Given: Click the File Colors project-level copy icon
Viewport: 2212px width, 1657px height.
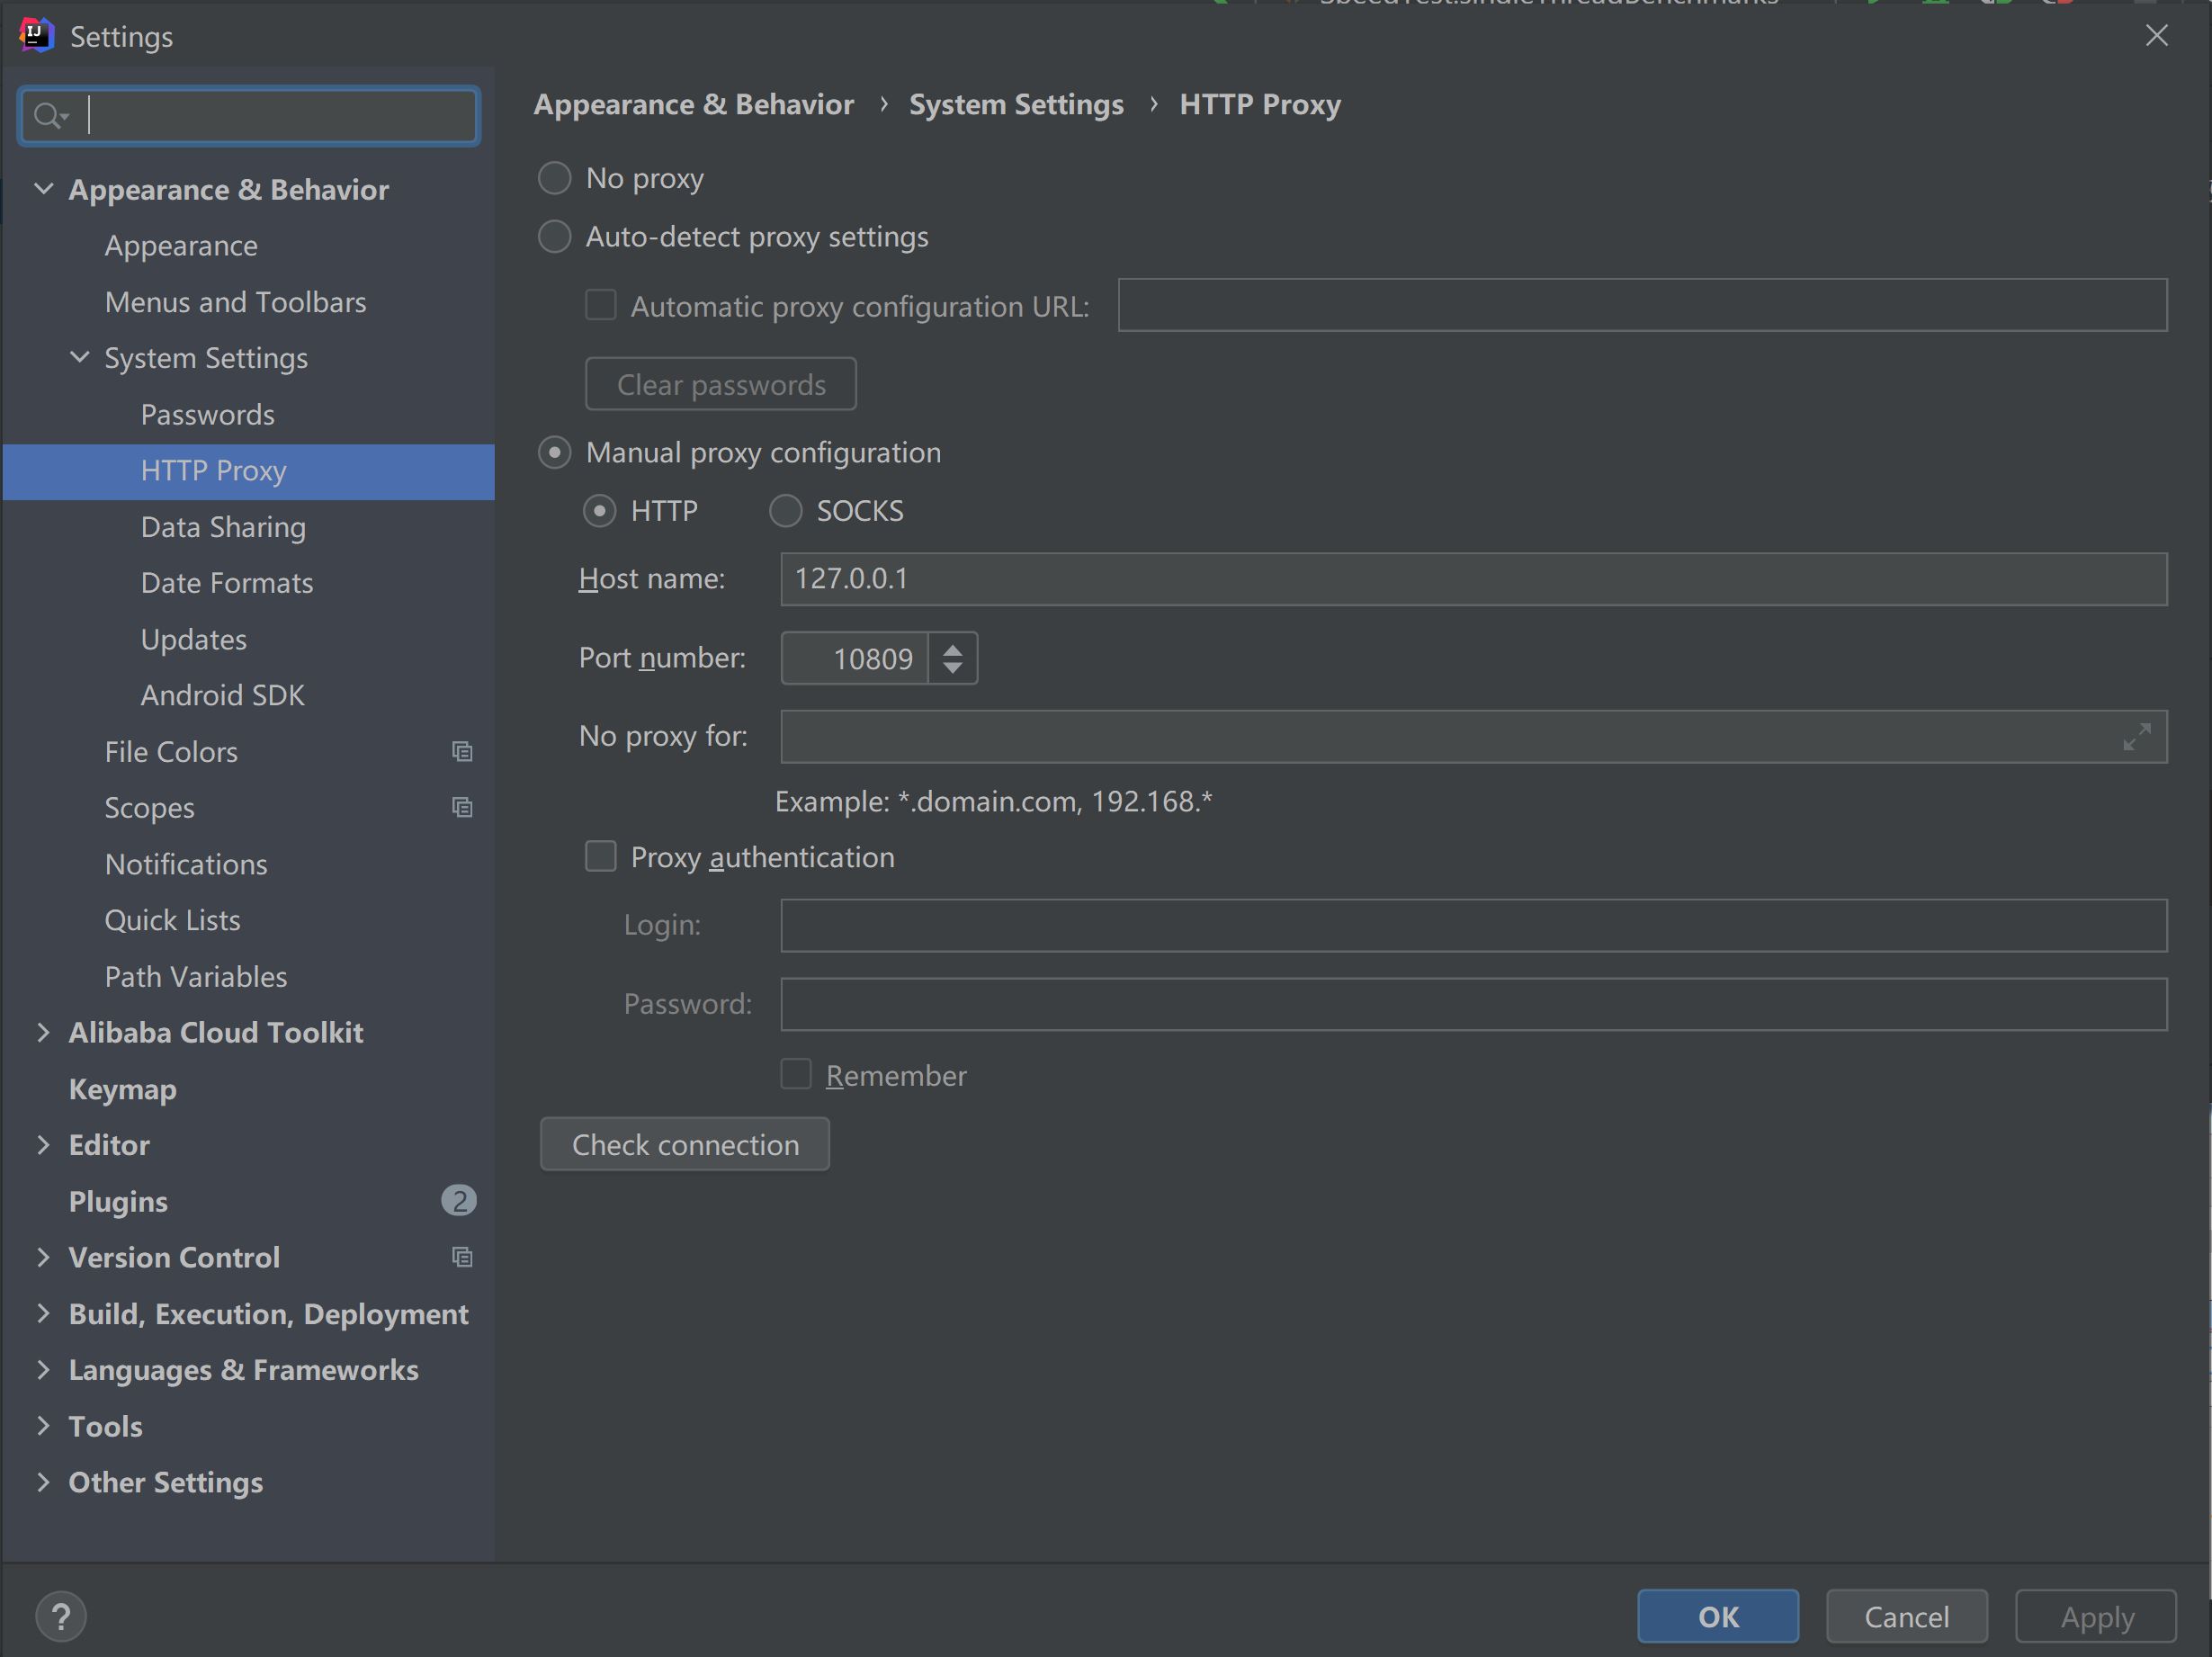Looking at the screenshot, I should pyautogui.click(x=462, y=751).
